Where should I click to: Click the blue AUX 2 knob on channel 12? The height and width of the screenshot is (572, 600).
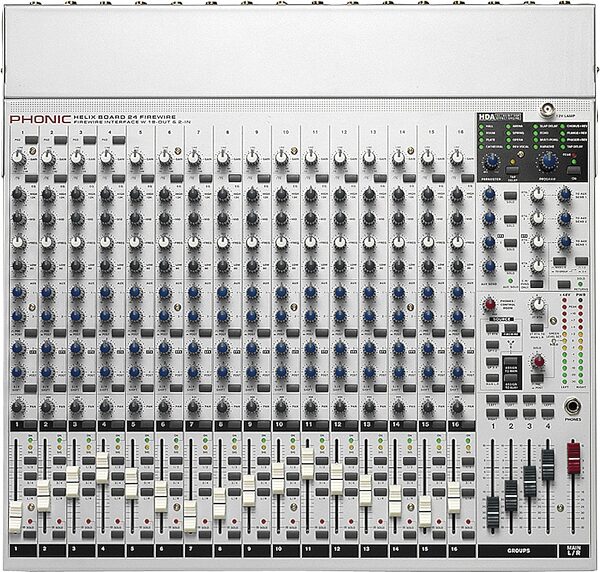click(x=340, y=316)
